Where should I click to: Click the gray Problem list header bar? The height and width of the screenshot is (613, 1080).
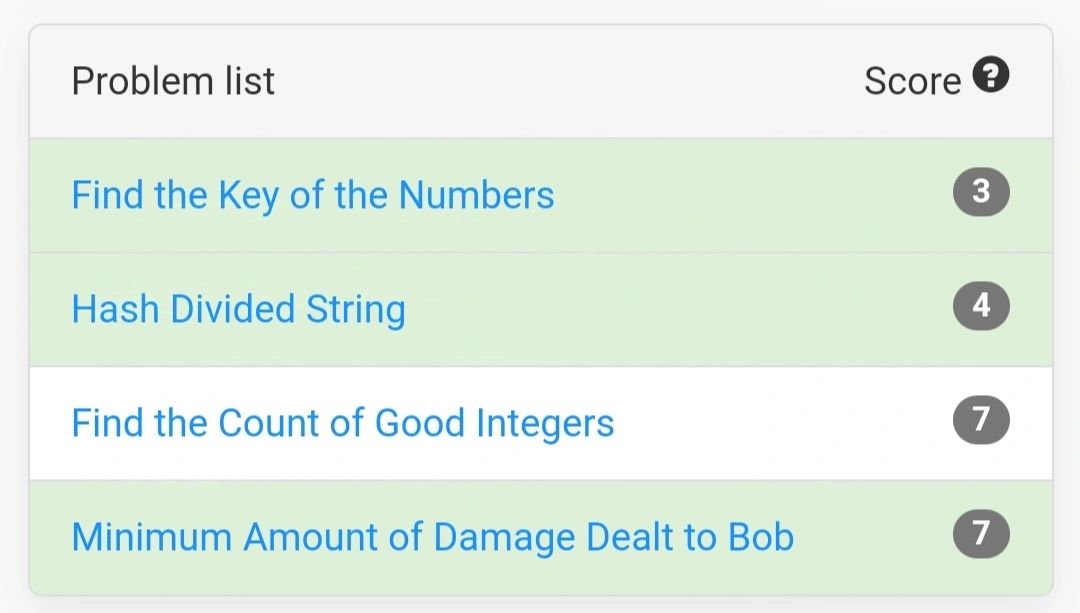[541, 82]
